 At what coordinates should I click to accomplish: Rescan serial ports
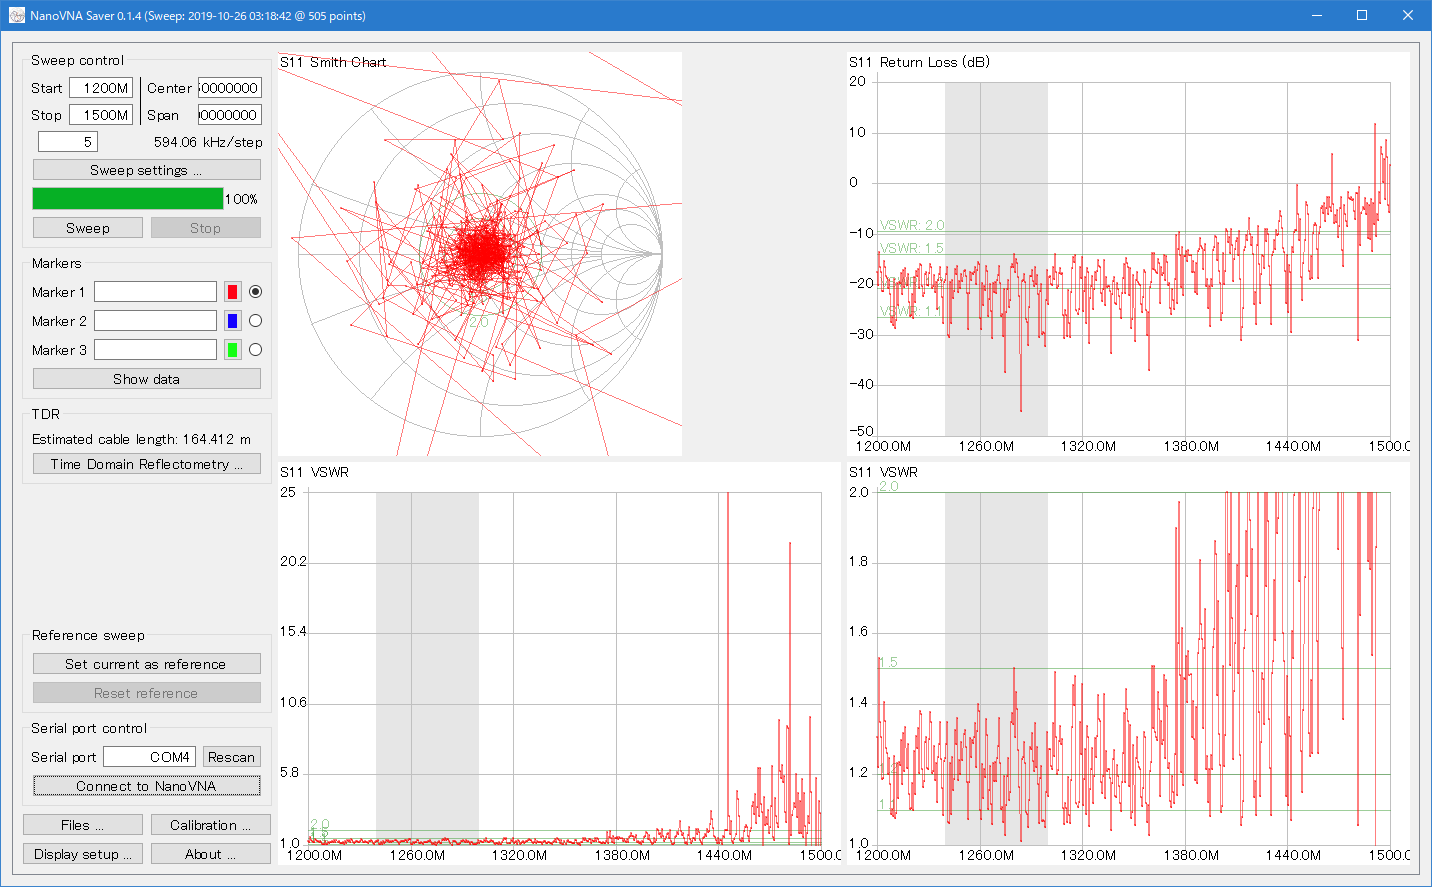(232, 757)
